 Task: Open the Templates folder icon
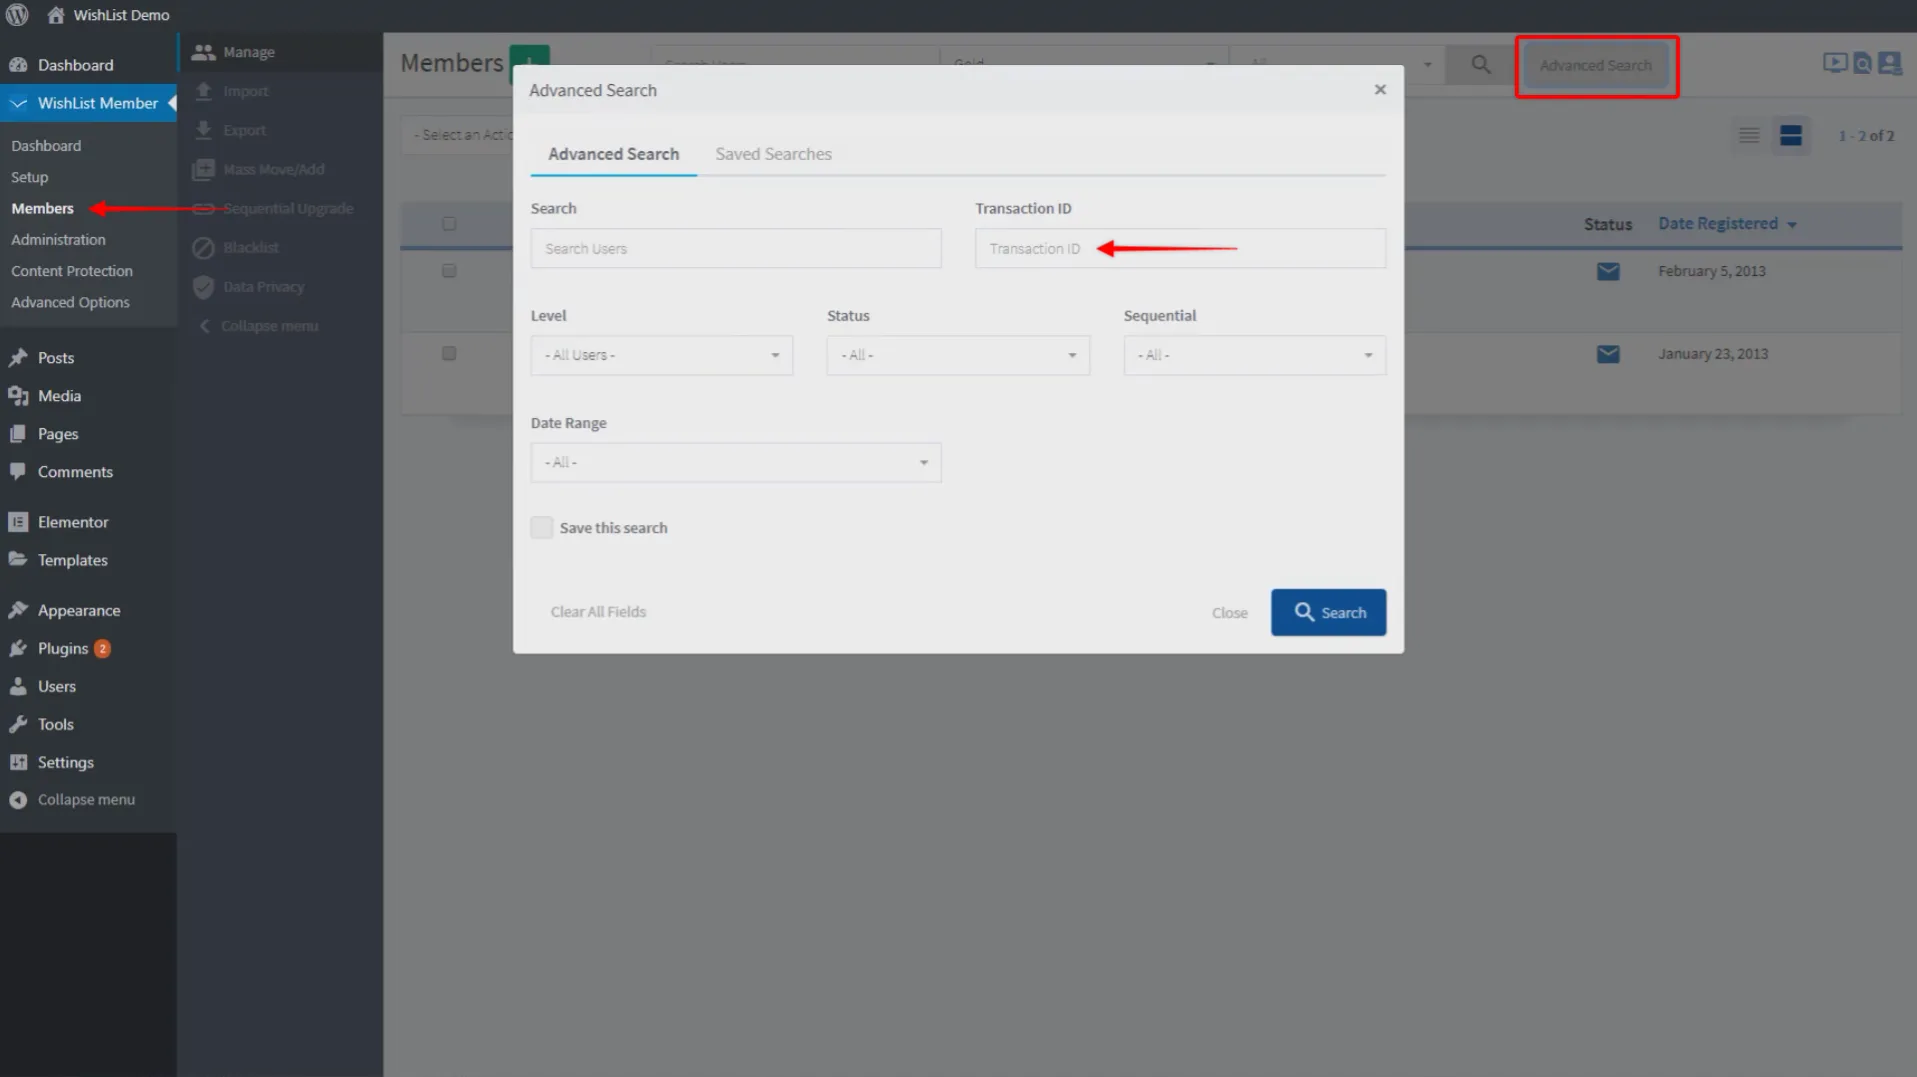coord(18,560)
